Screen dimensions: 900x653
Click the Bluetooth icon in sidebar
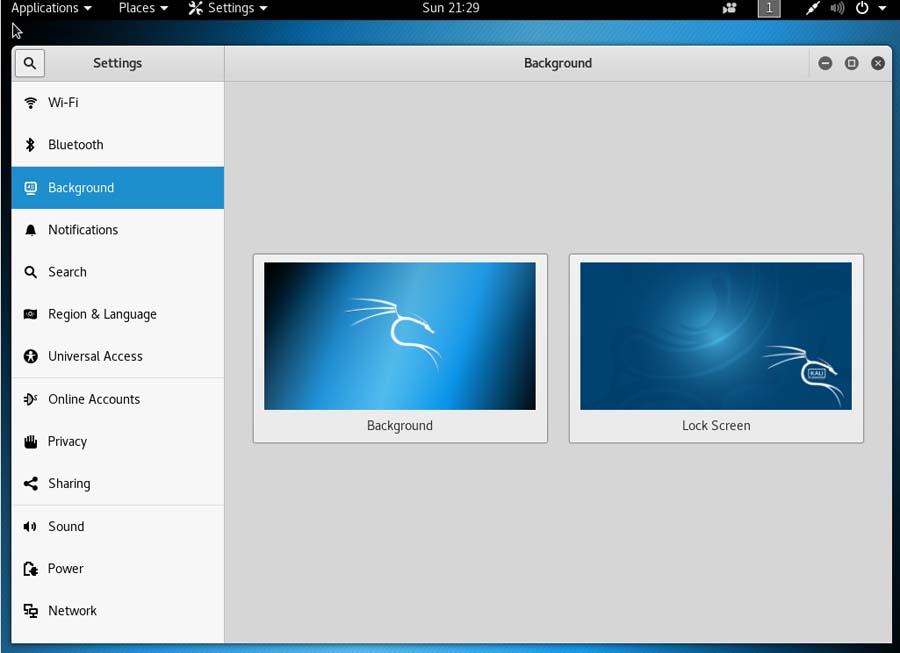(30, 145)
